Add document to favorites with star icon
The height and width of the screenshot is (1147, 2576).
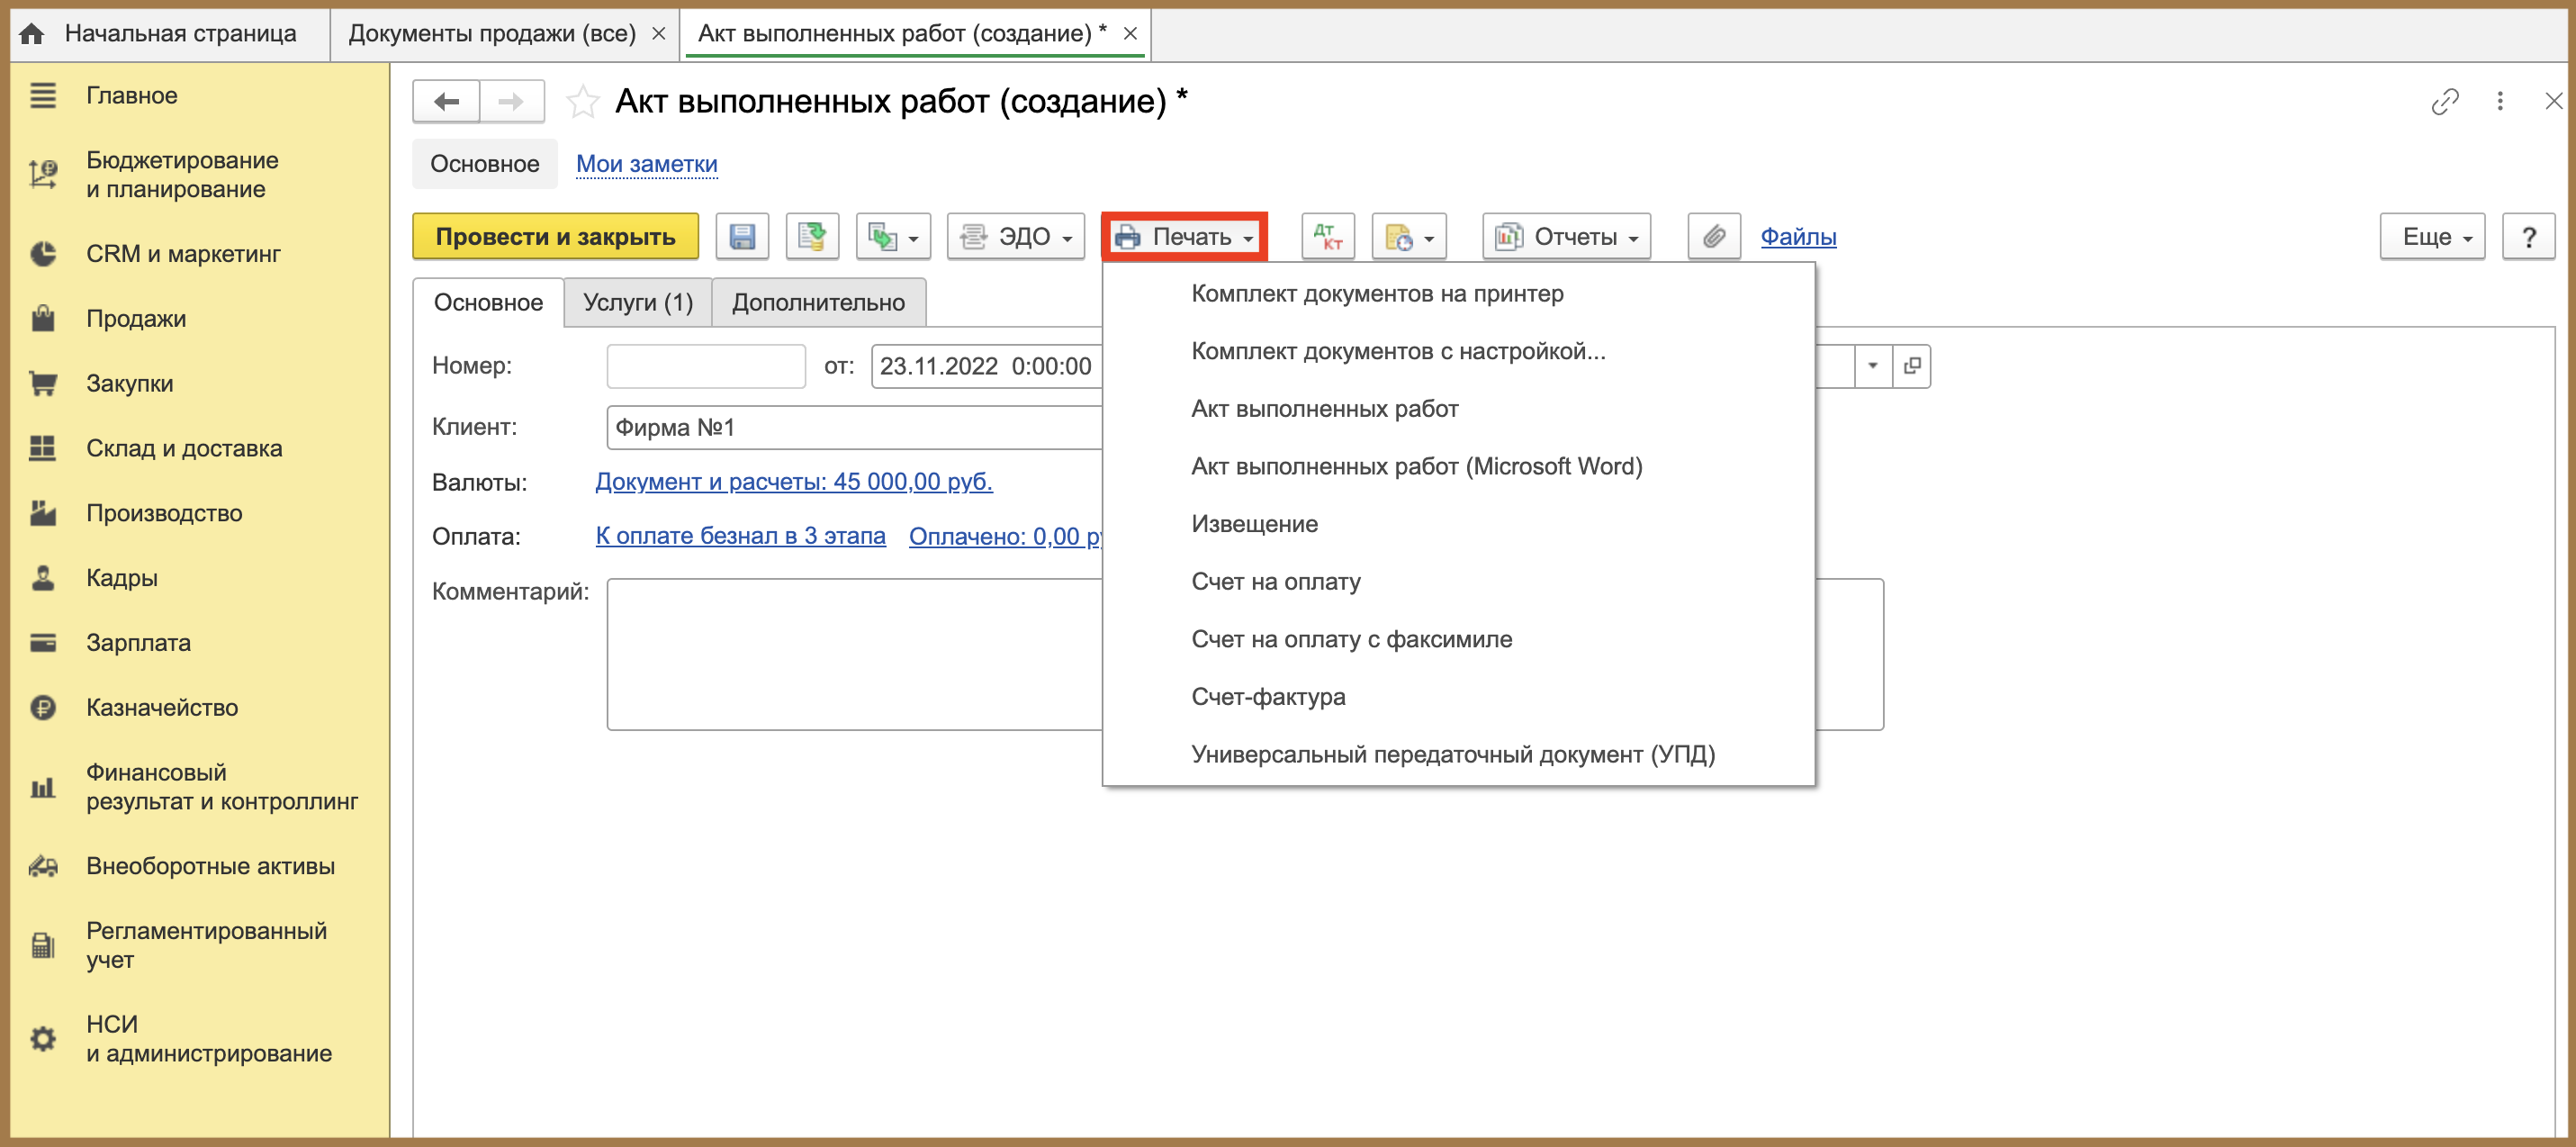click(x=582, y=102)
